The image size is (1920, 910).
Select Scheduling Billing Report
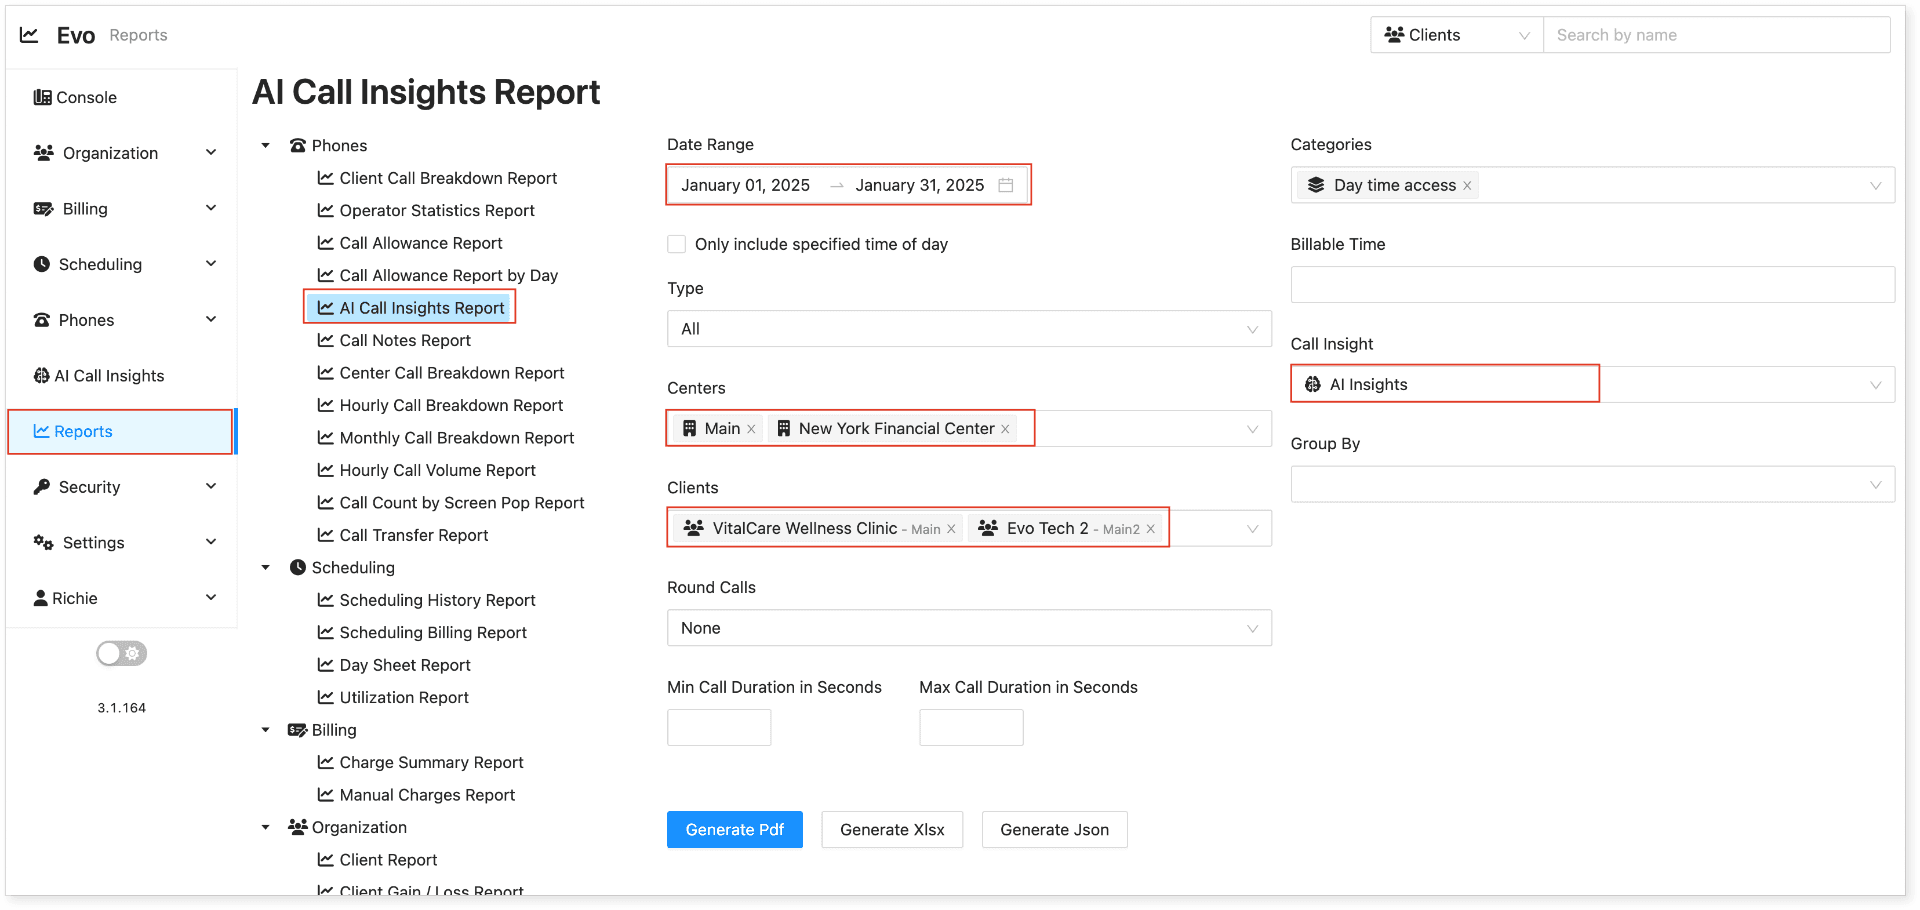[x=433, y=633]
